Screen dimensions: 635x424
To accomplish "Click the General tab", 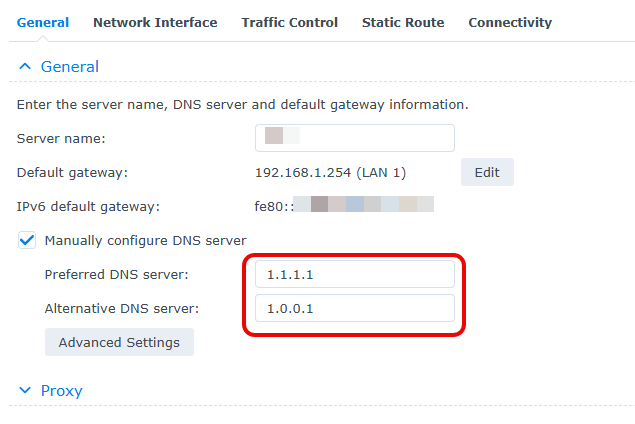I will tap(43, 22).
